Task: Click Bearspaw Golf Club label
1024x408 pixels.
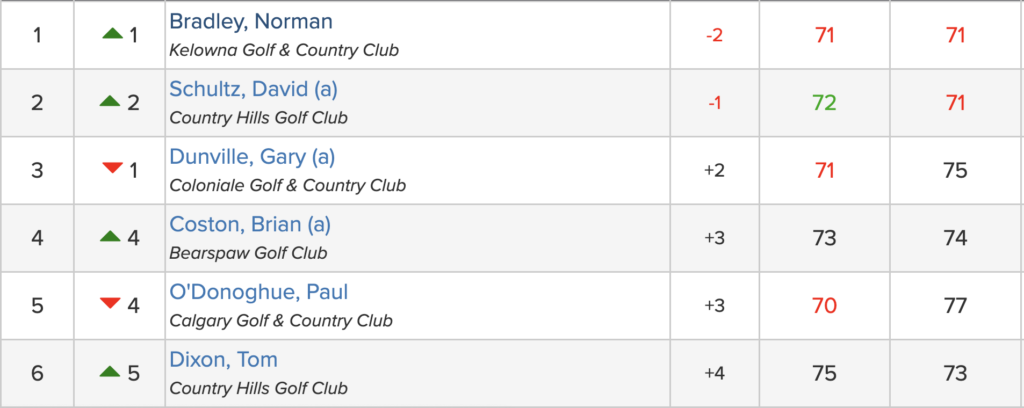Action: point(248,253)
